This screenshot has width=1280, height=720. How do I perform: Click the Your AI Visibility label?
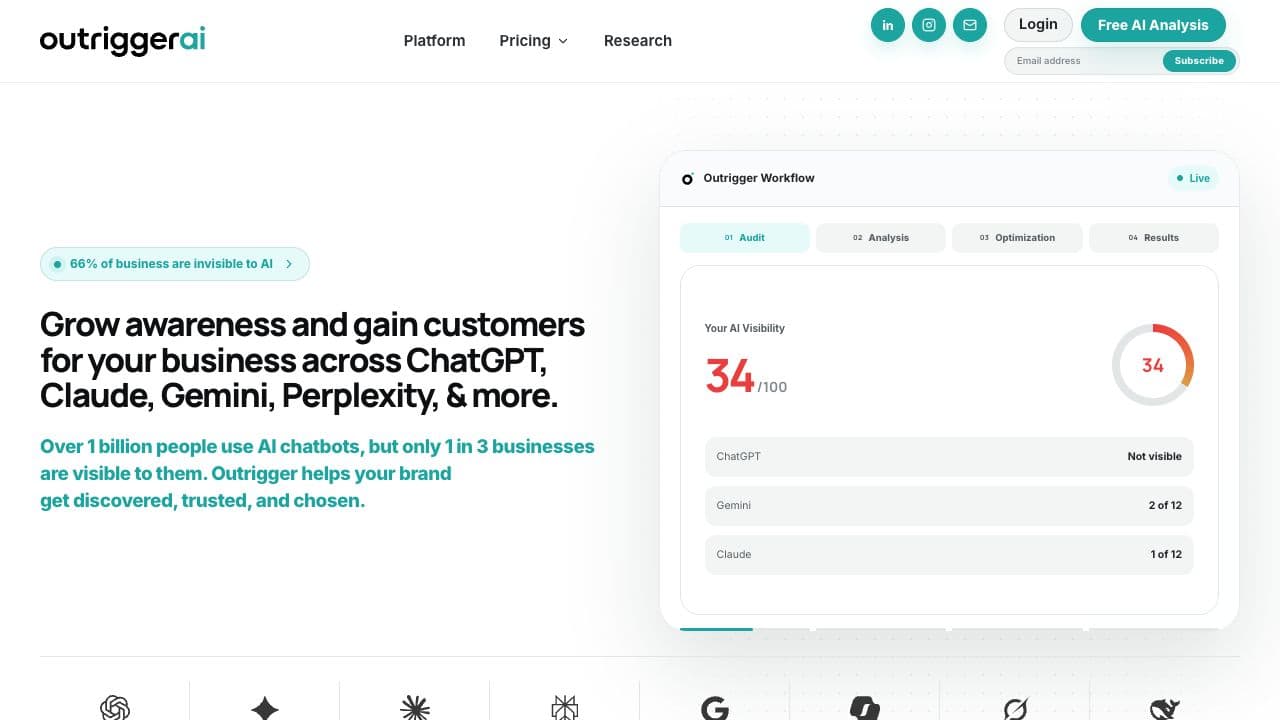[744, 328]
